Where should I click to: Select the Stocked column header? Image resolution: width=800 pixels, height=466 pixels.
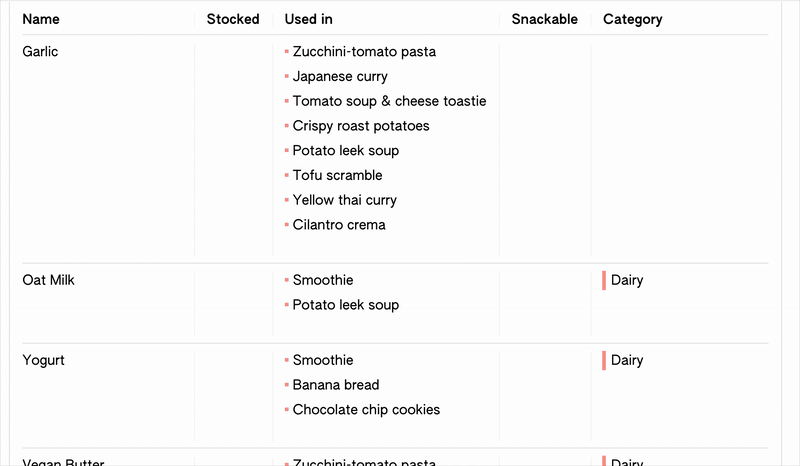233,19
